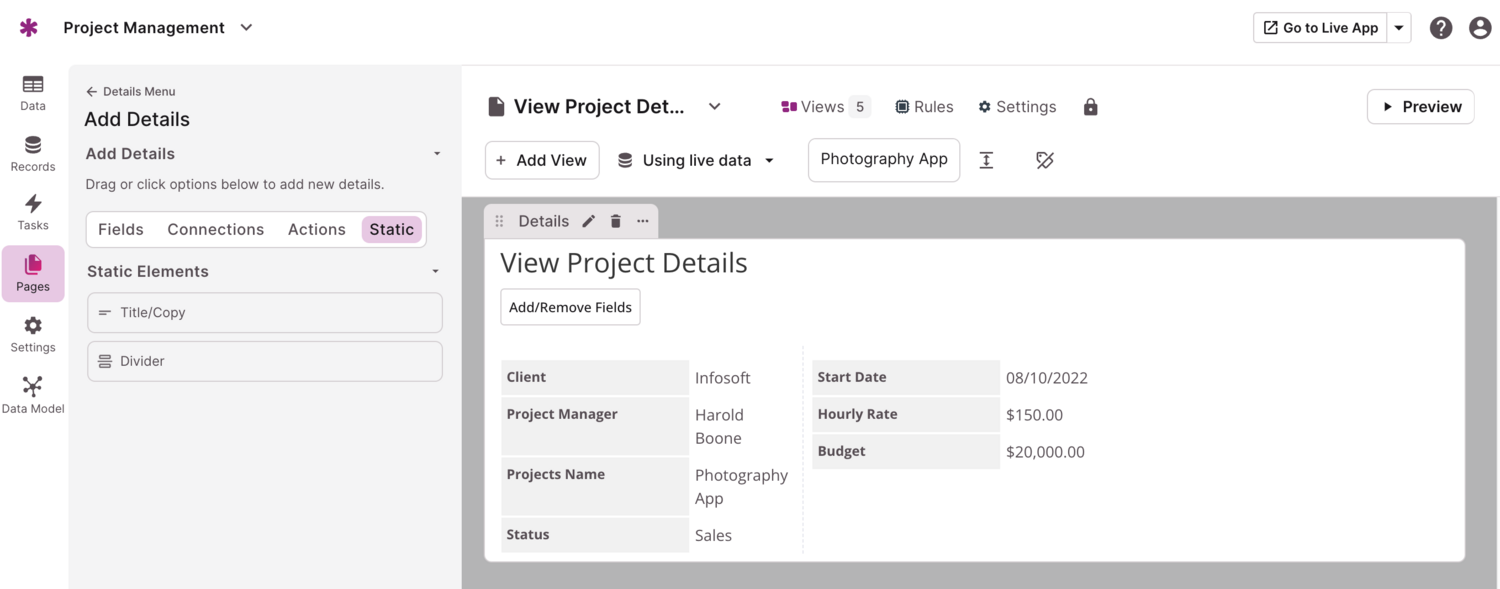The height and width of the screenshot is (589, 1500).
Task: Edit the Details view with pencil icon
Action: pos(589,221)
